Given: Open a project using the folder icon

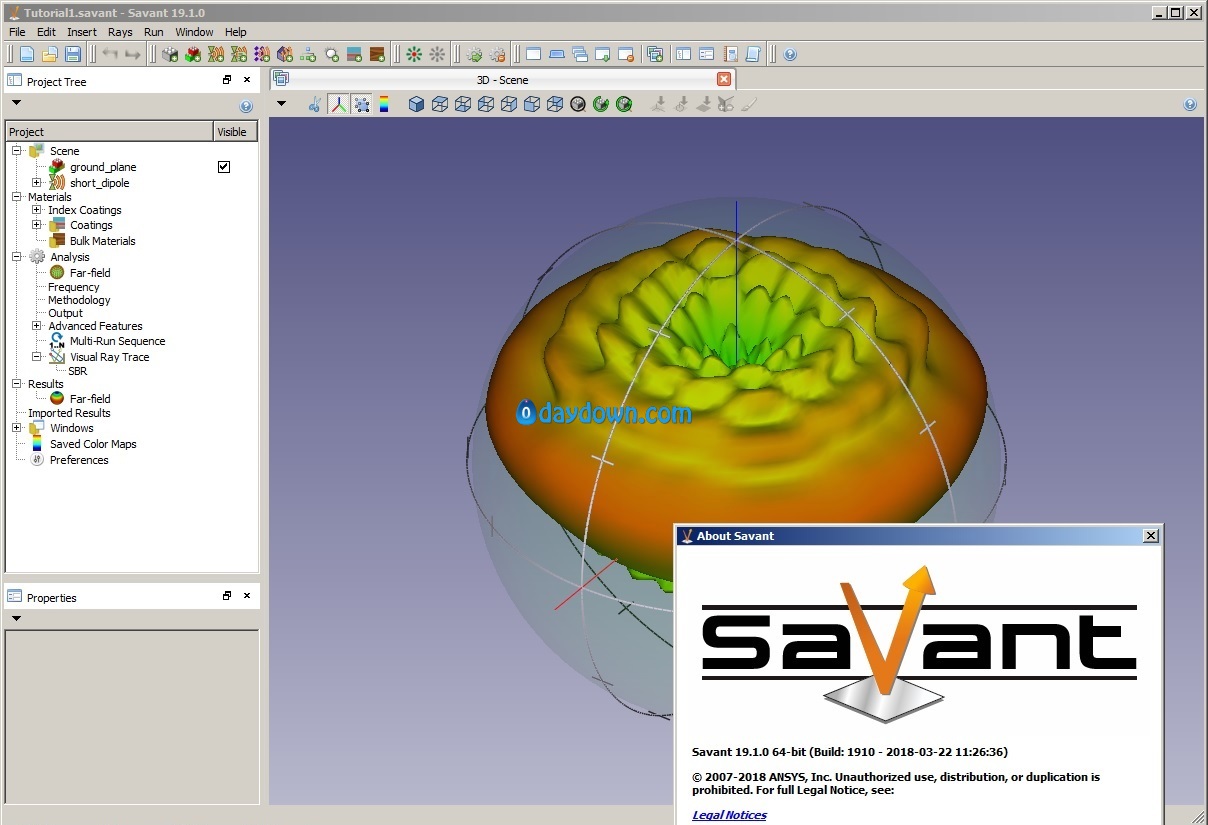Looking at the screenshot, I should 49,54.
